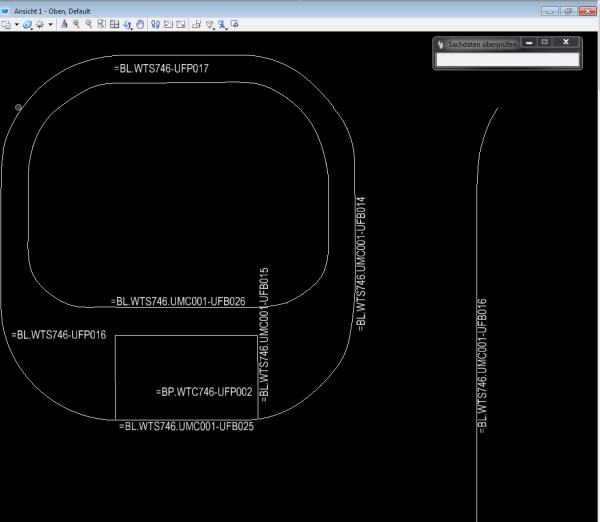Adjust view brightness with sun icon
600x522 pixels.
[40, 23]
